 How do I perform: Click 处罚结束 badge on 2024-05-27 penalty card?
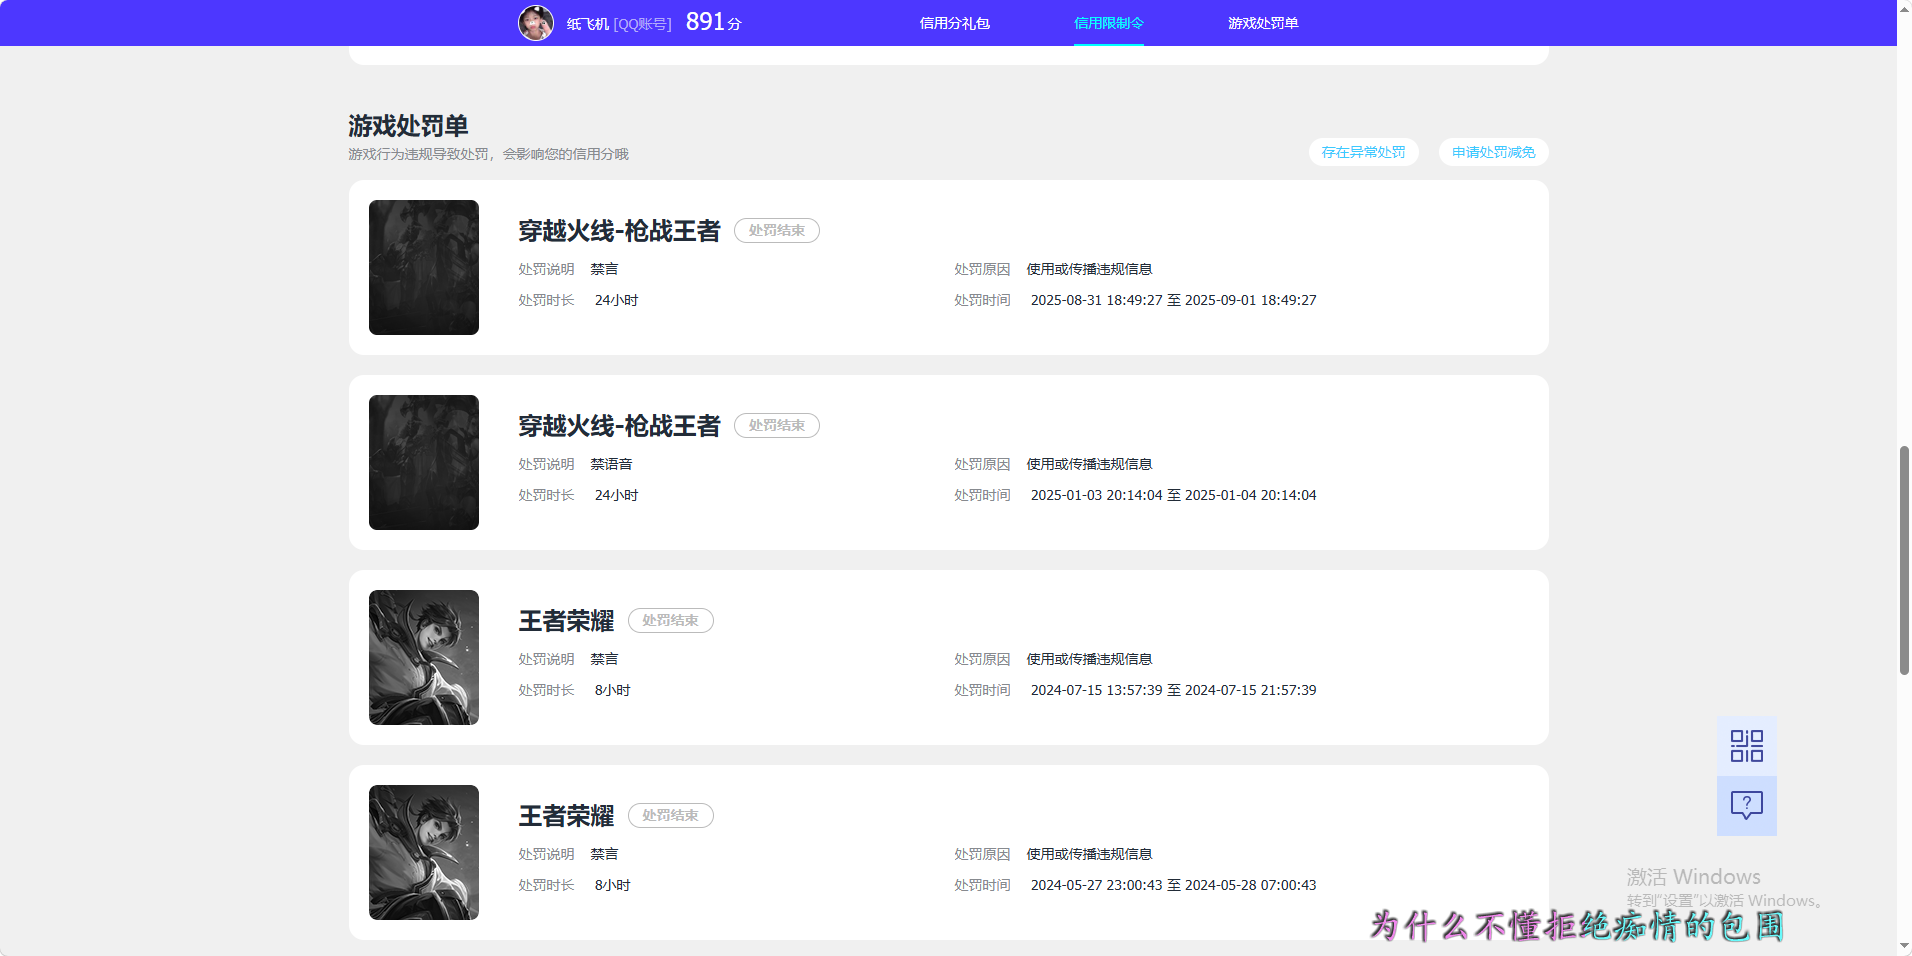(671, 815)
